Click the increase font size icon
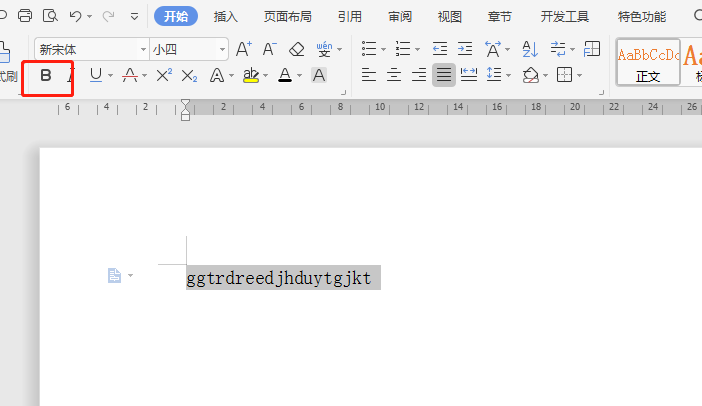702x406 pixels. 244,49
